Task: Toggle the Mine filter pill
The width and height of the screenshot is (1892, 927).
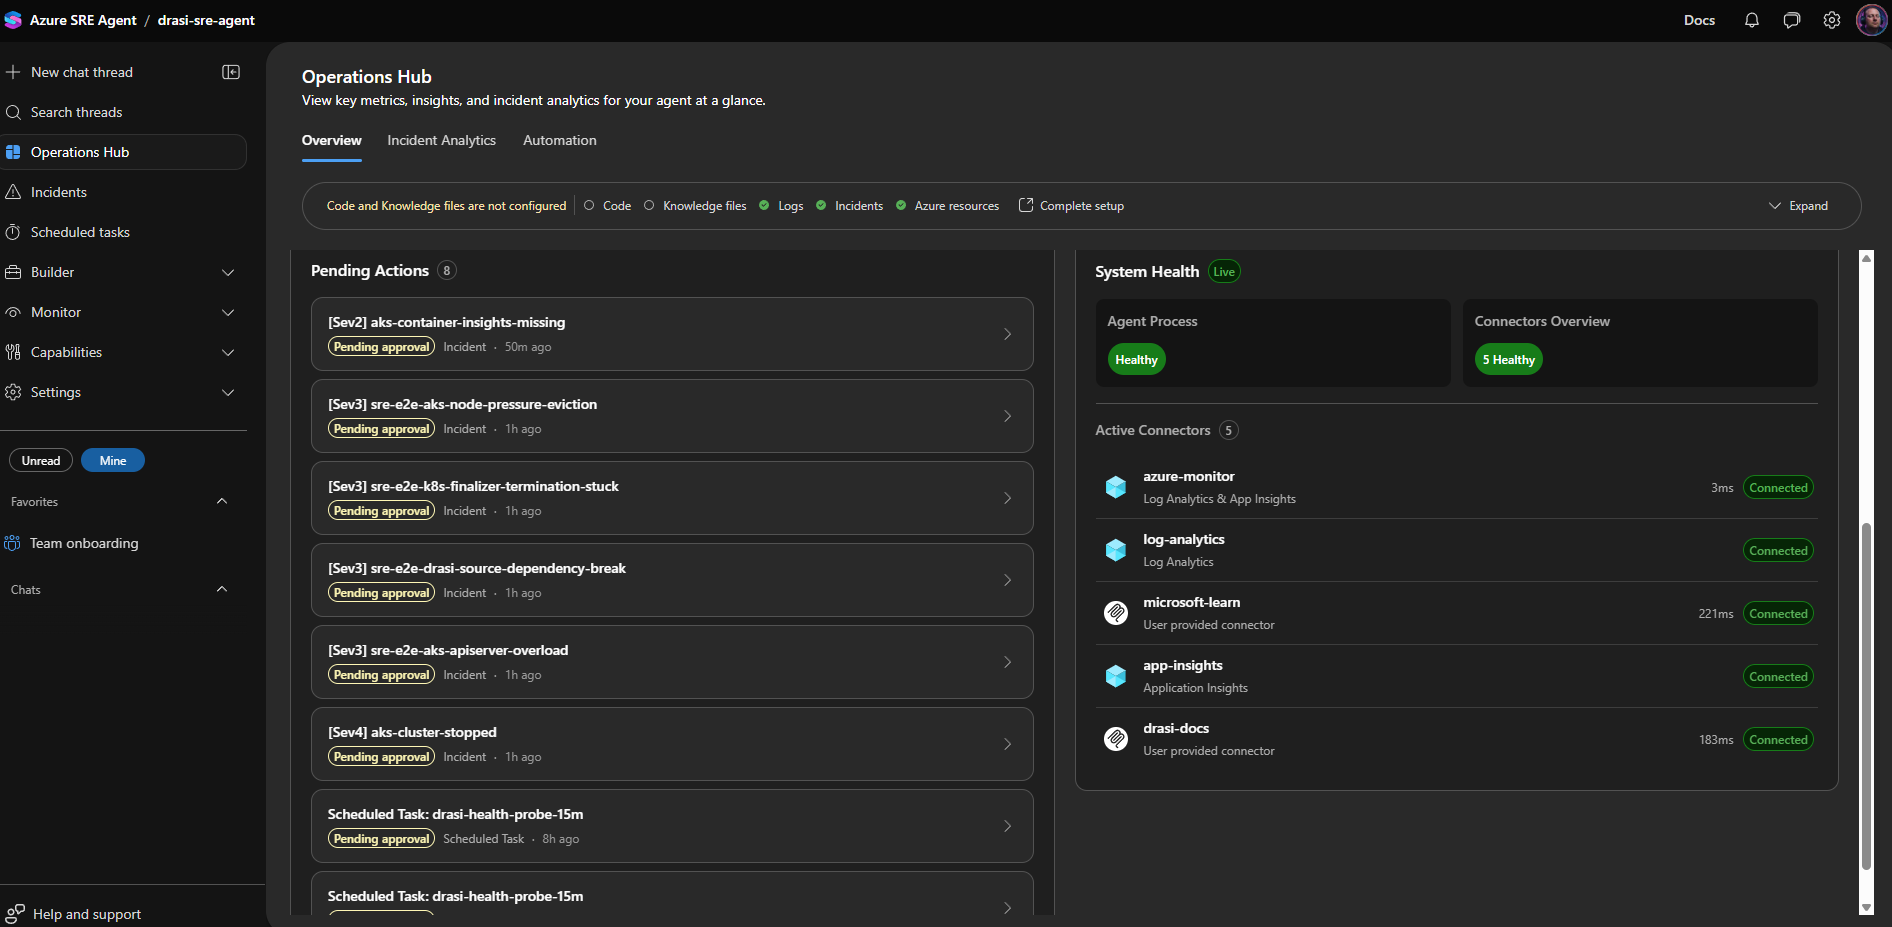Action: (113, 460)
